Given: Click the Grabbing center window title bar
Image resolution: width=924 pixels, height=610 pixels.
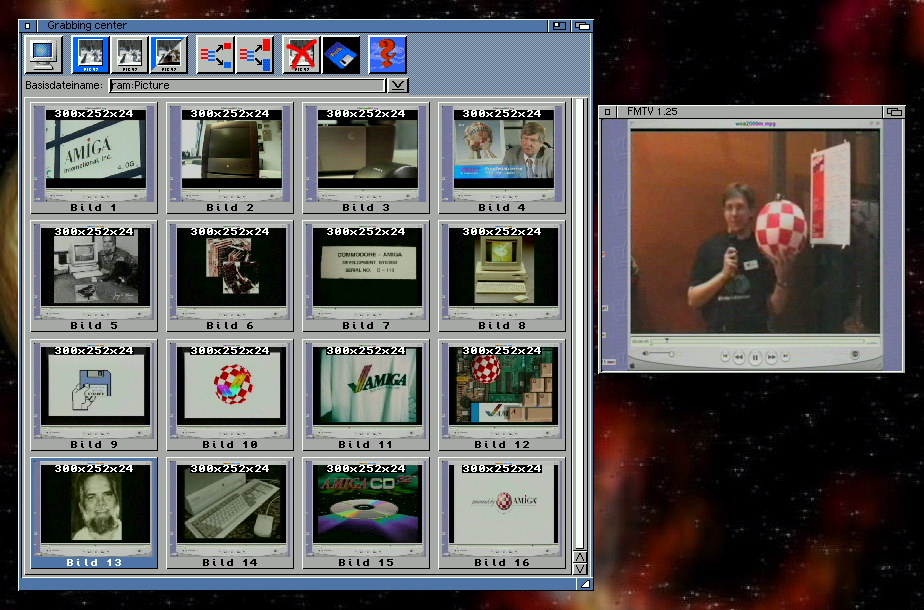Looking at the screenshot, I should click(292, 25).
